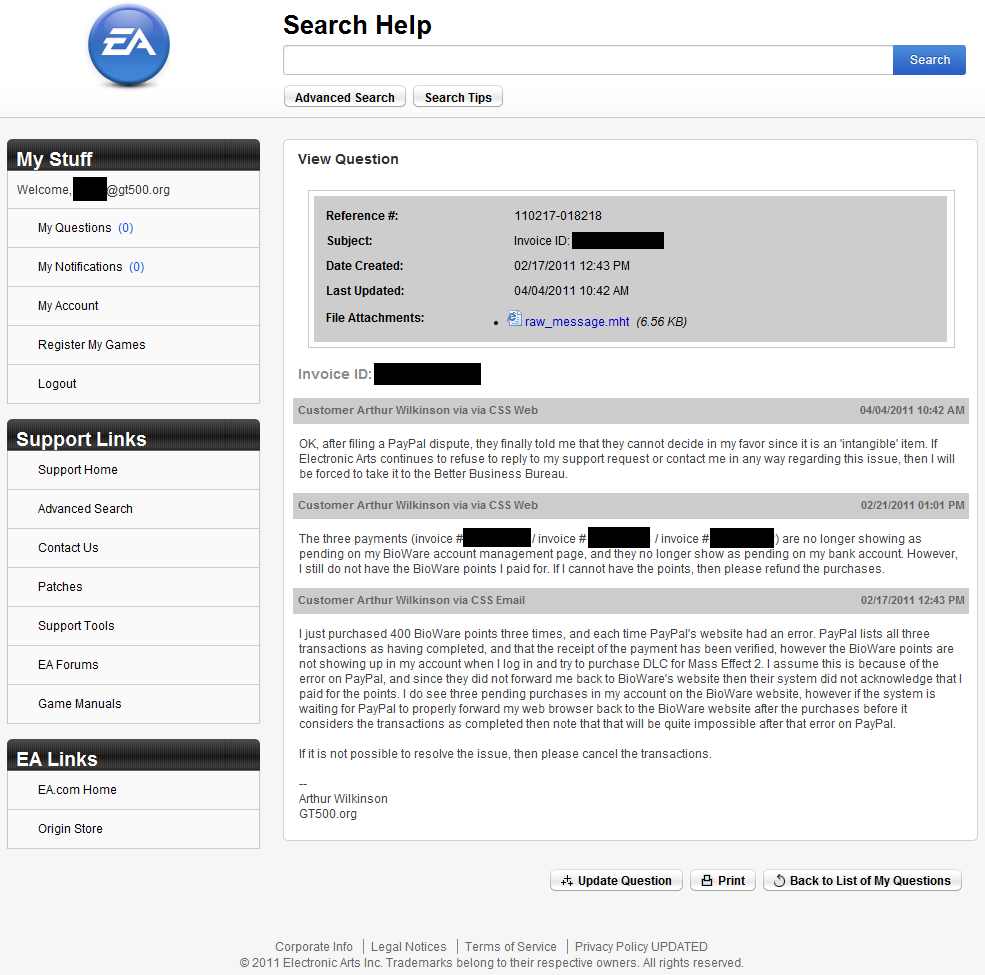Navigate to Support Home
Viewport: 985px width, 975px height.
pyautogui.click(x=78, y=470)
